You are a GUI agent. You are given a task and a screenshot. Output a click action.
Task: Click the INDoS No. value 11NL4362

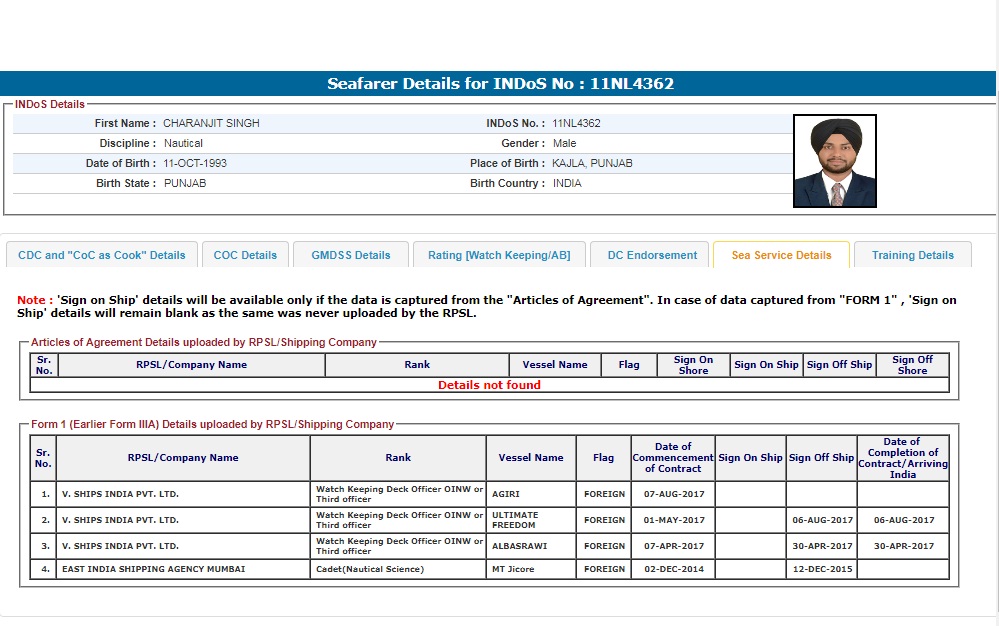click(x=576, y=123)
